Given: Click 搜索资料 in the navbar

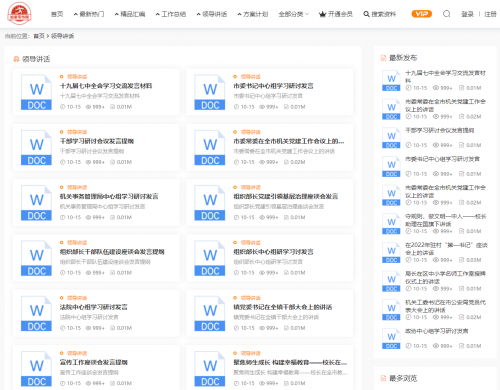Looking at the screenshot, I should click(380, 14).
